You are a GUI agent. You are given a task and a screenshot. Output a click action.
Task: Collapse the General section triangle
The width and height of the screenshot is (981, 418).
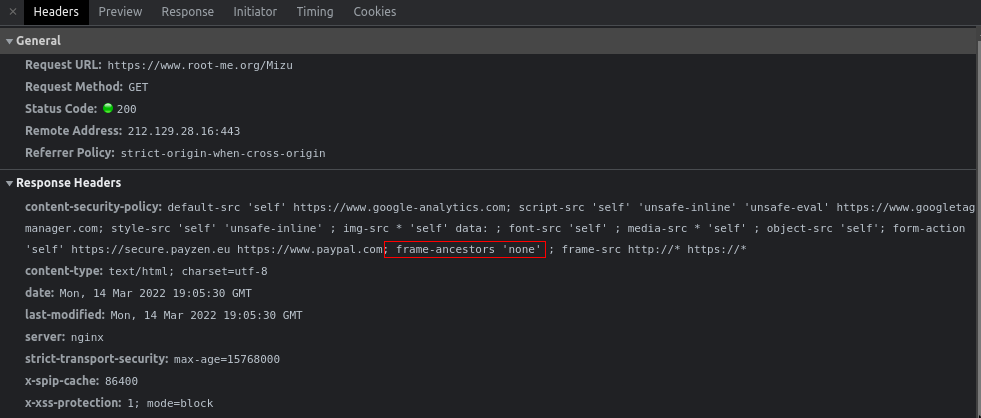pos(9,41)
